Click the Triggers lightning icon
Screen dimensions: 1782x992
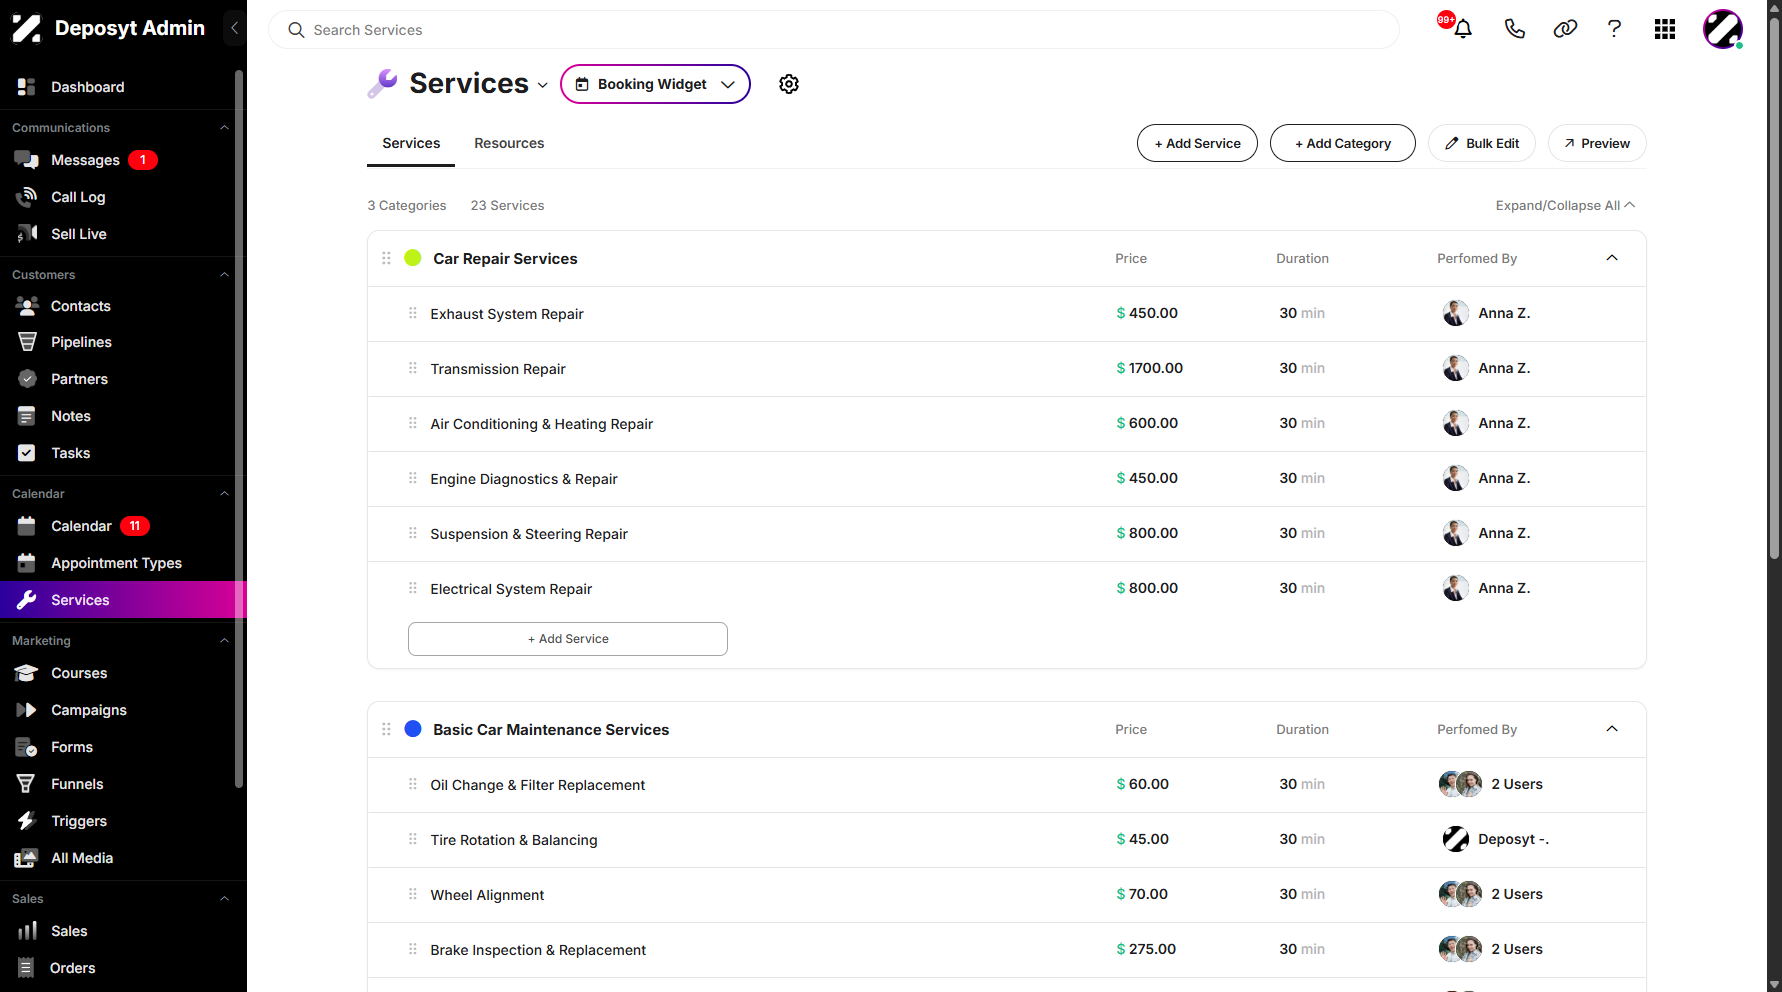pos(27,821)
